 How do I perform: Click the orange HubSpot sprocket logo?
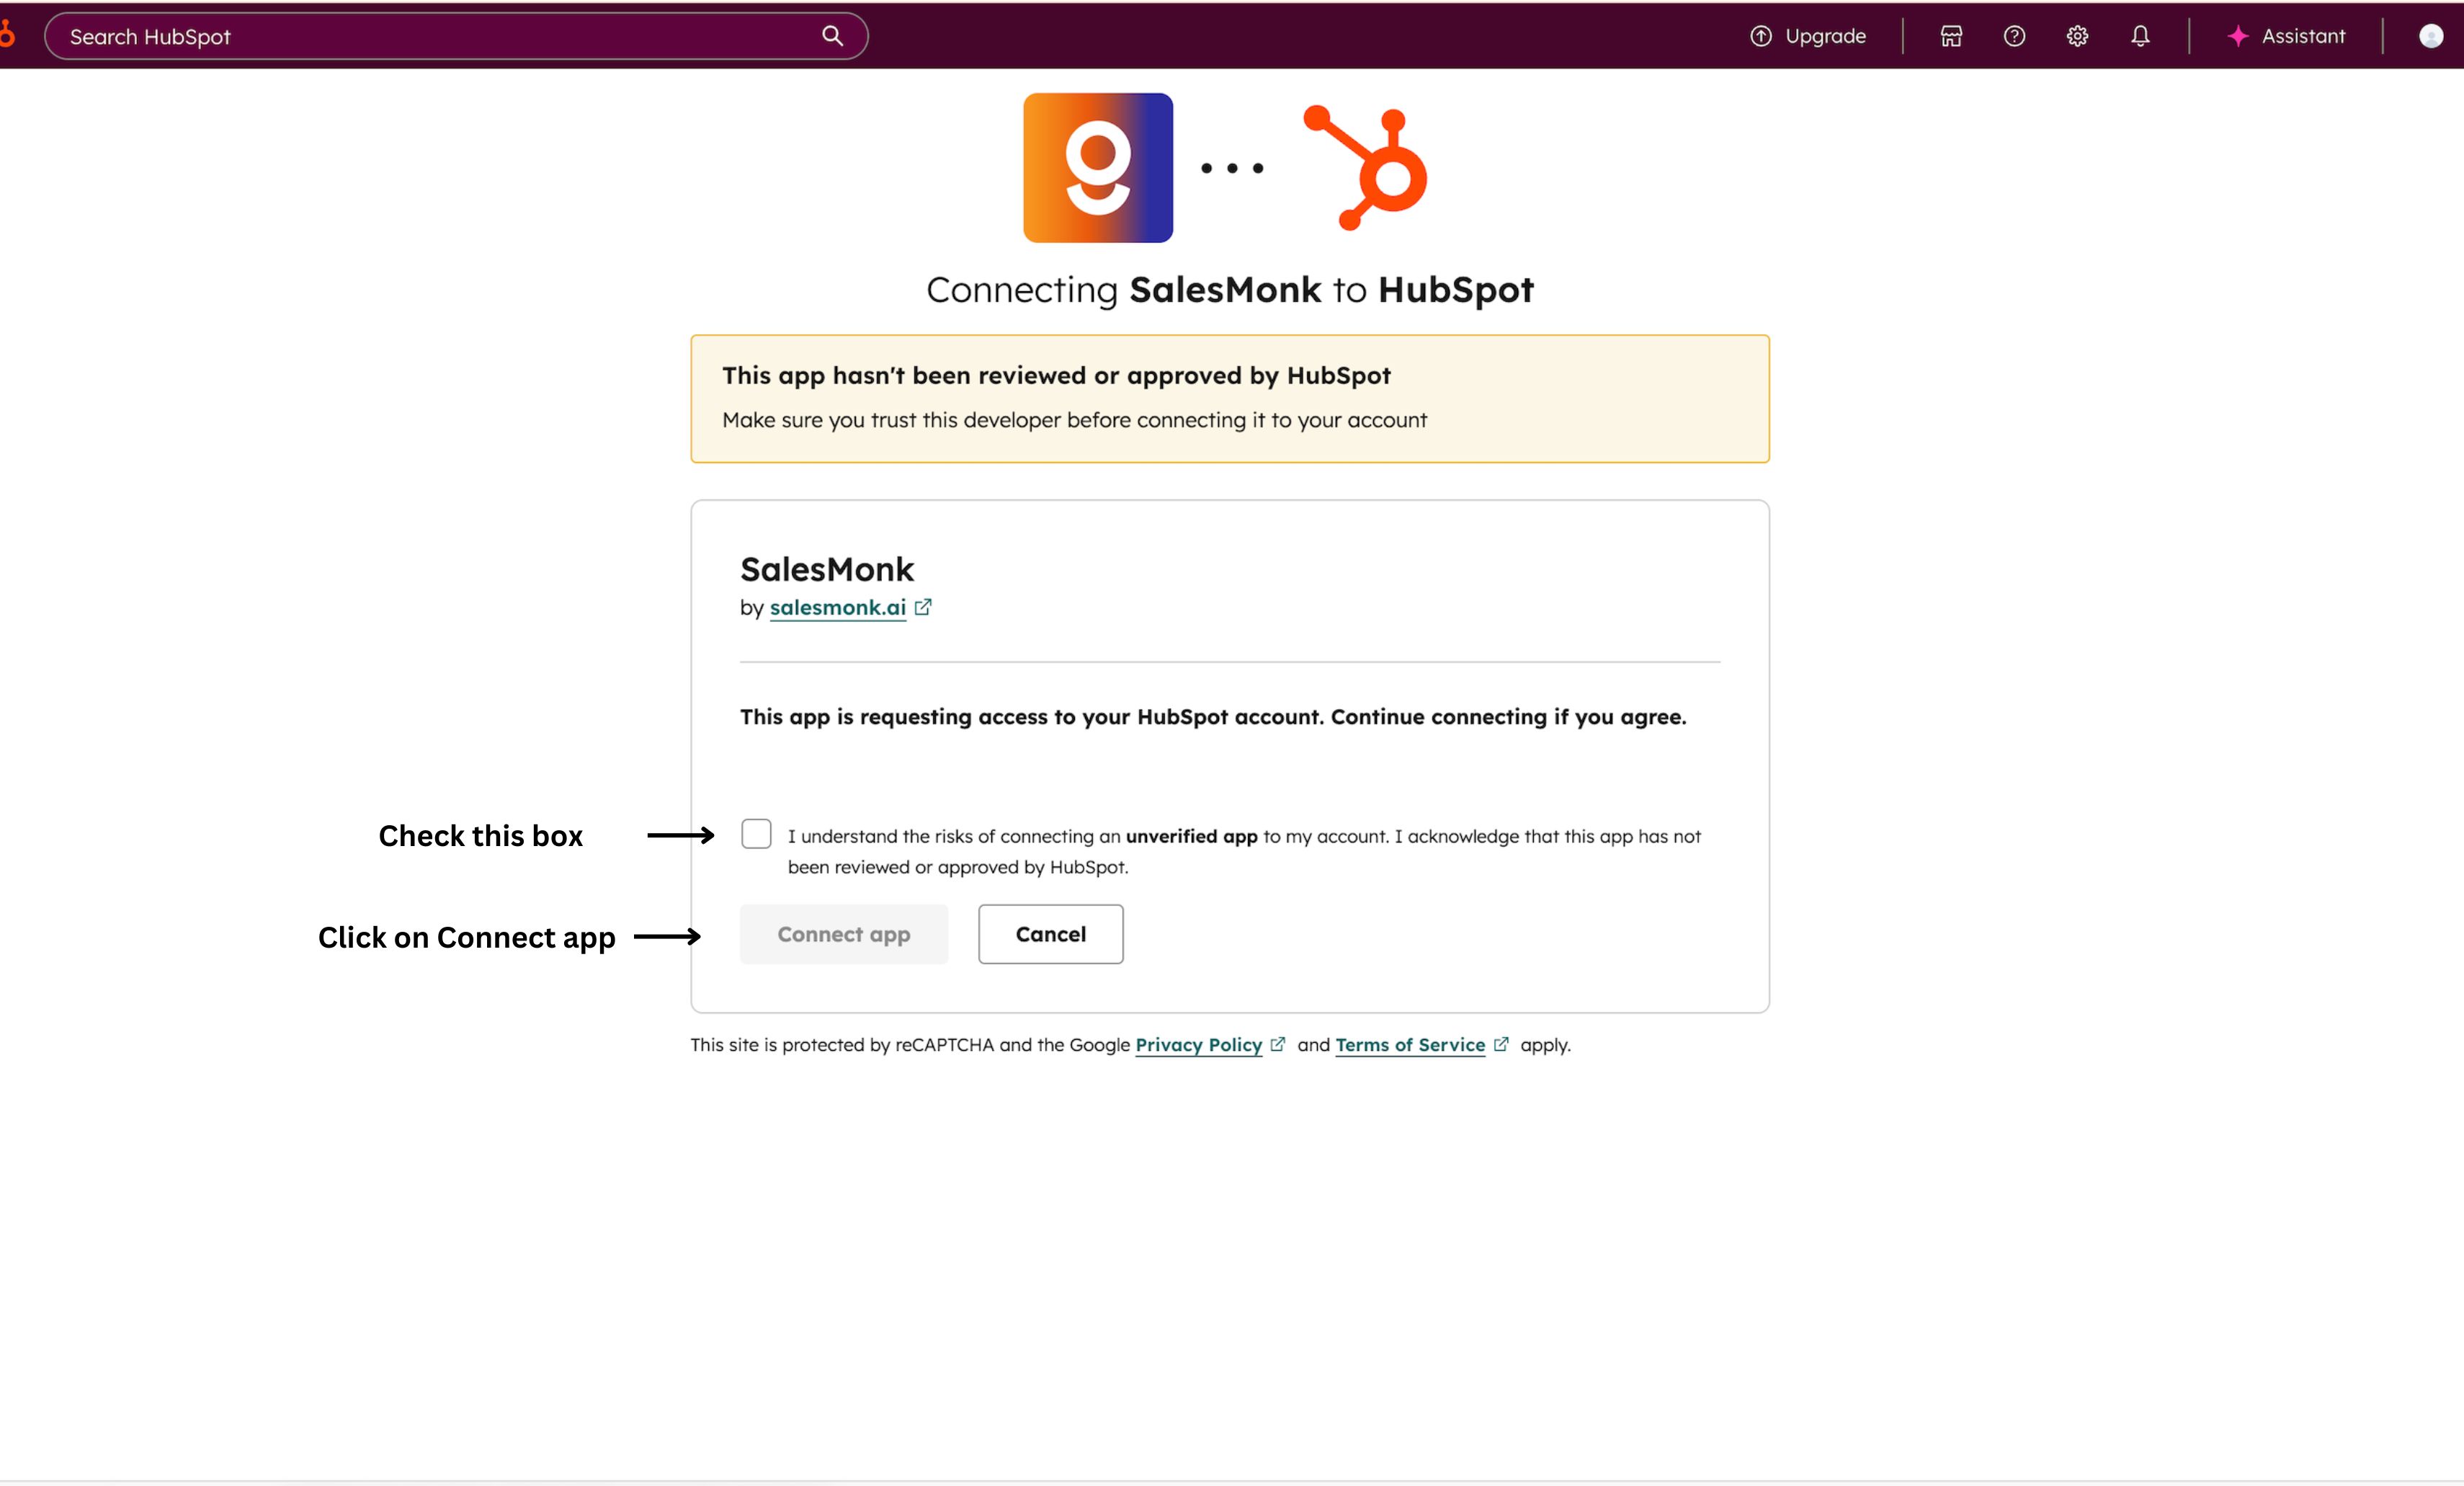(1367, 168)
